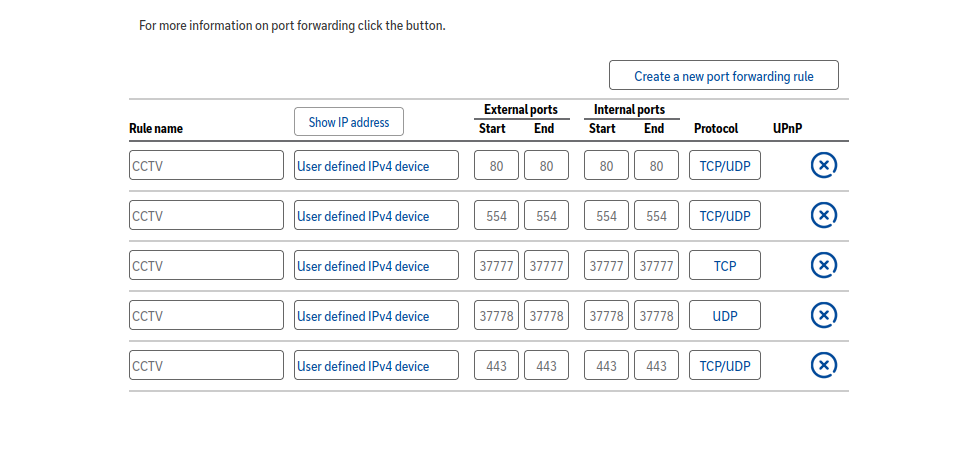Open device dropdown for port 37778 rule
The image size is (967, 471).
pos(376,316)
